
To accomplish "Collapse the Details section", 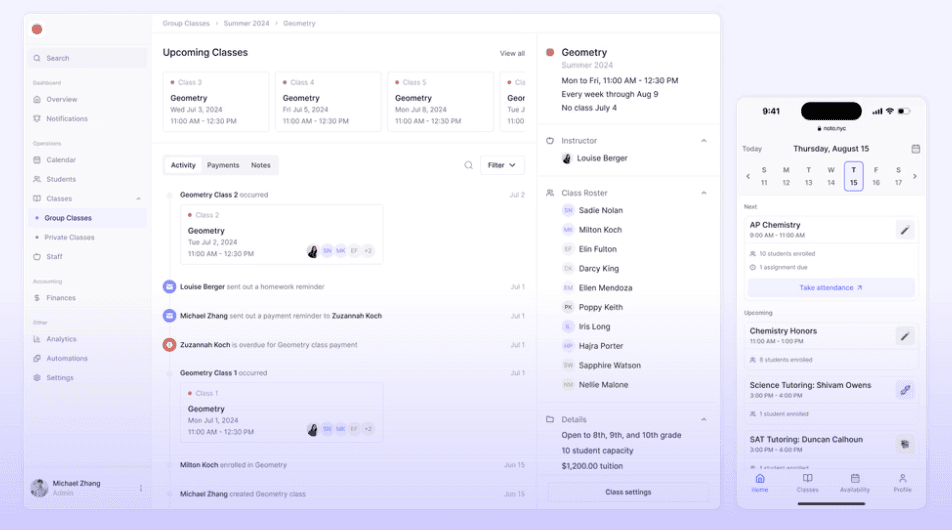I will click(x=704, y=420).
